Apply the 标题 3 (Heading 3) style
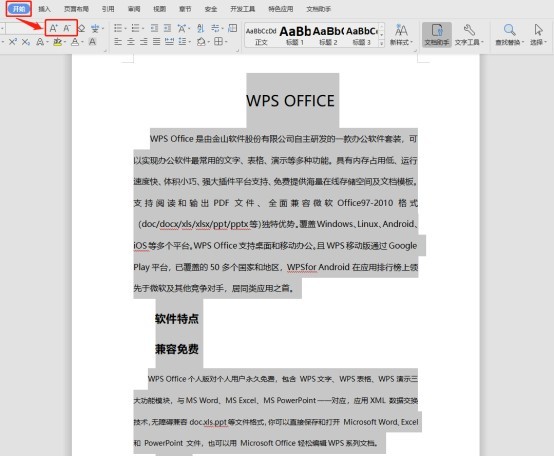The height and width of the screenshot is (456, 554). 361,36
